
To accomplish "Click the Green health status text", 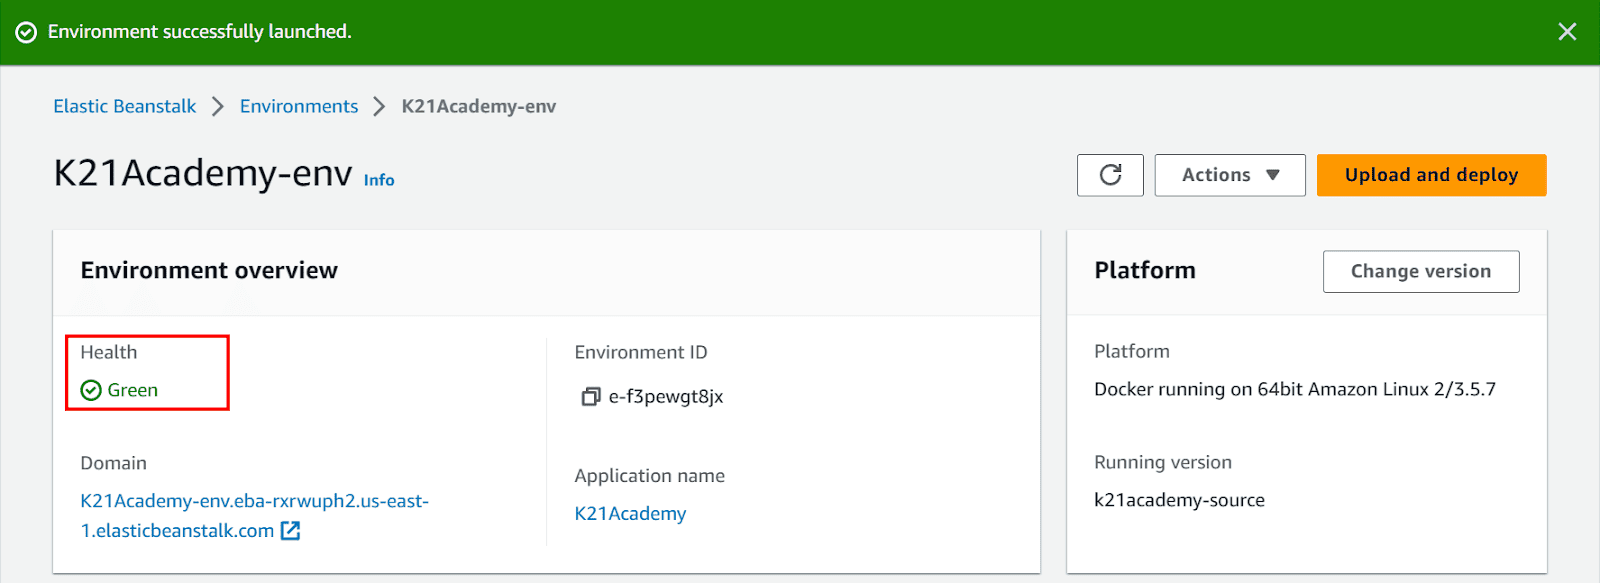I will point(133,390).
